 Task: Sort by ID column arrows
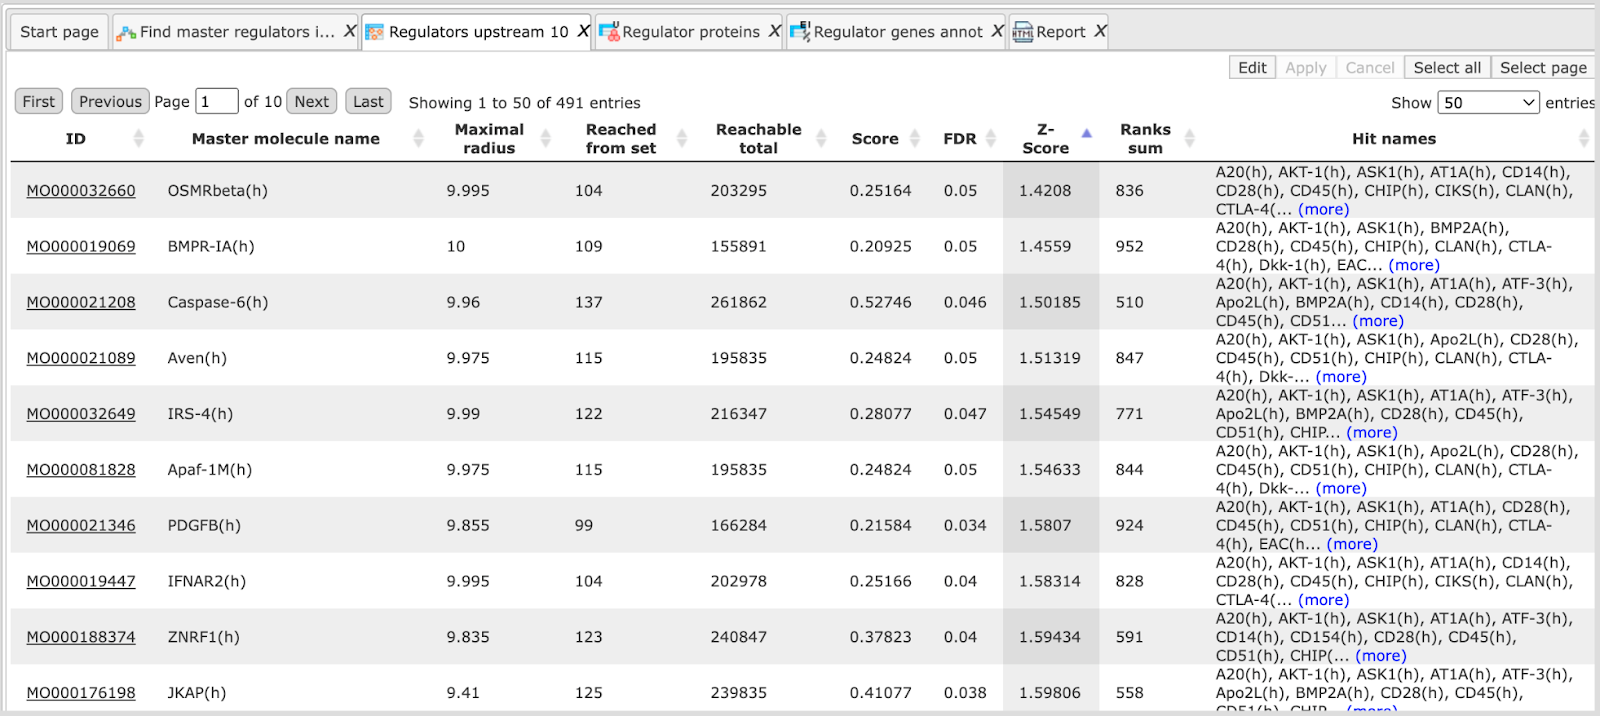(138, 139)
